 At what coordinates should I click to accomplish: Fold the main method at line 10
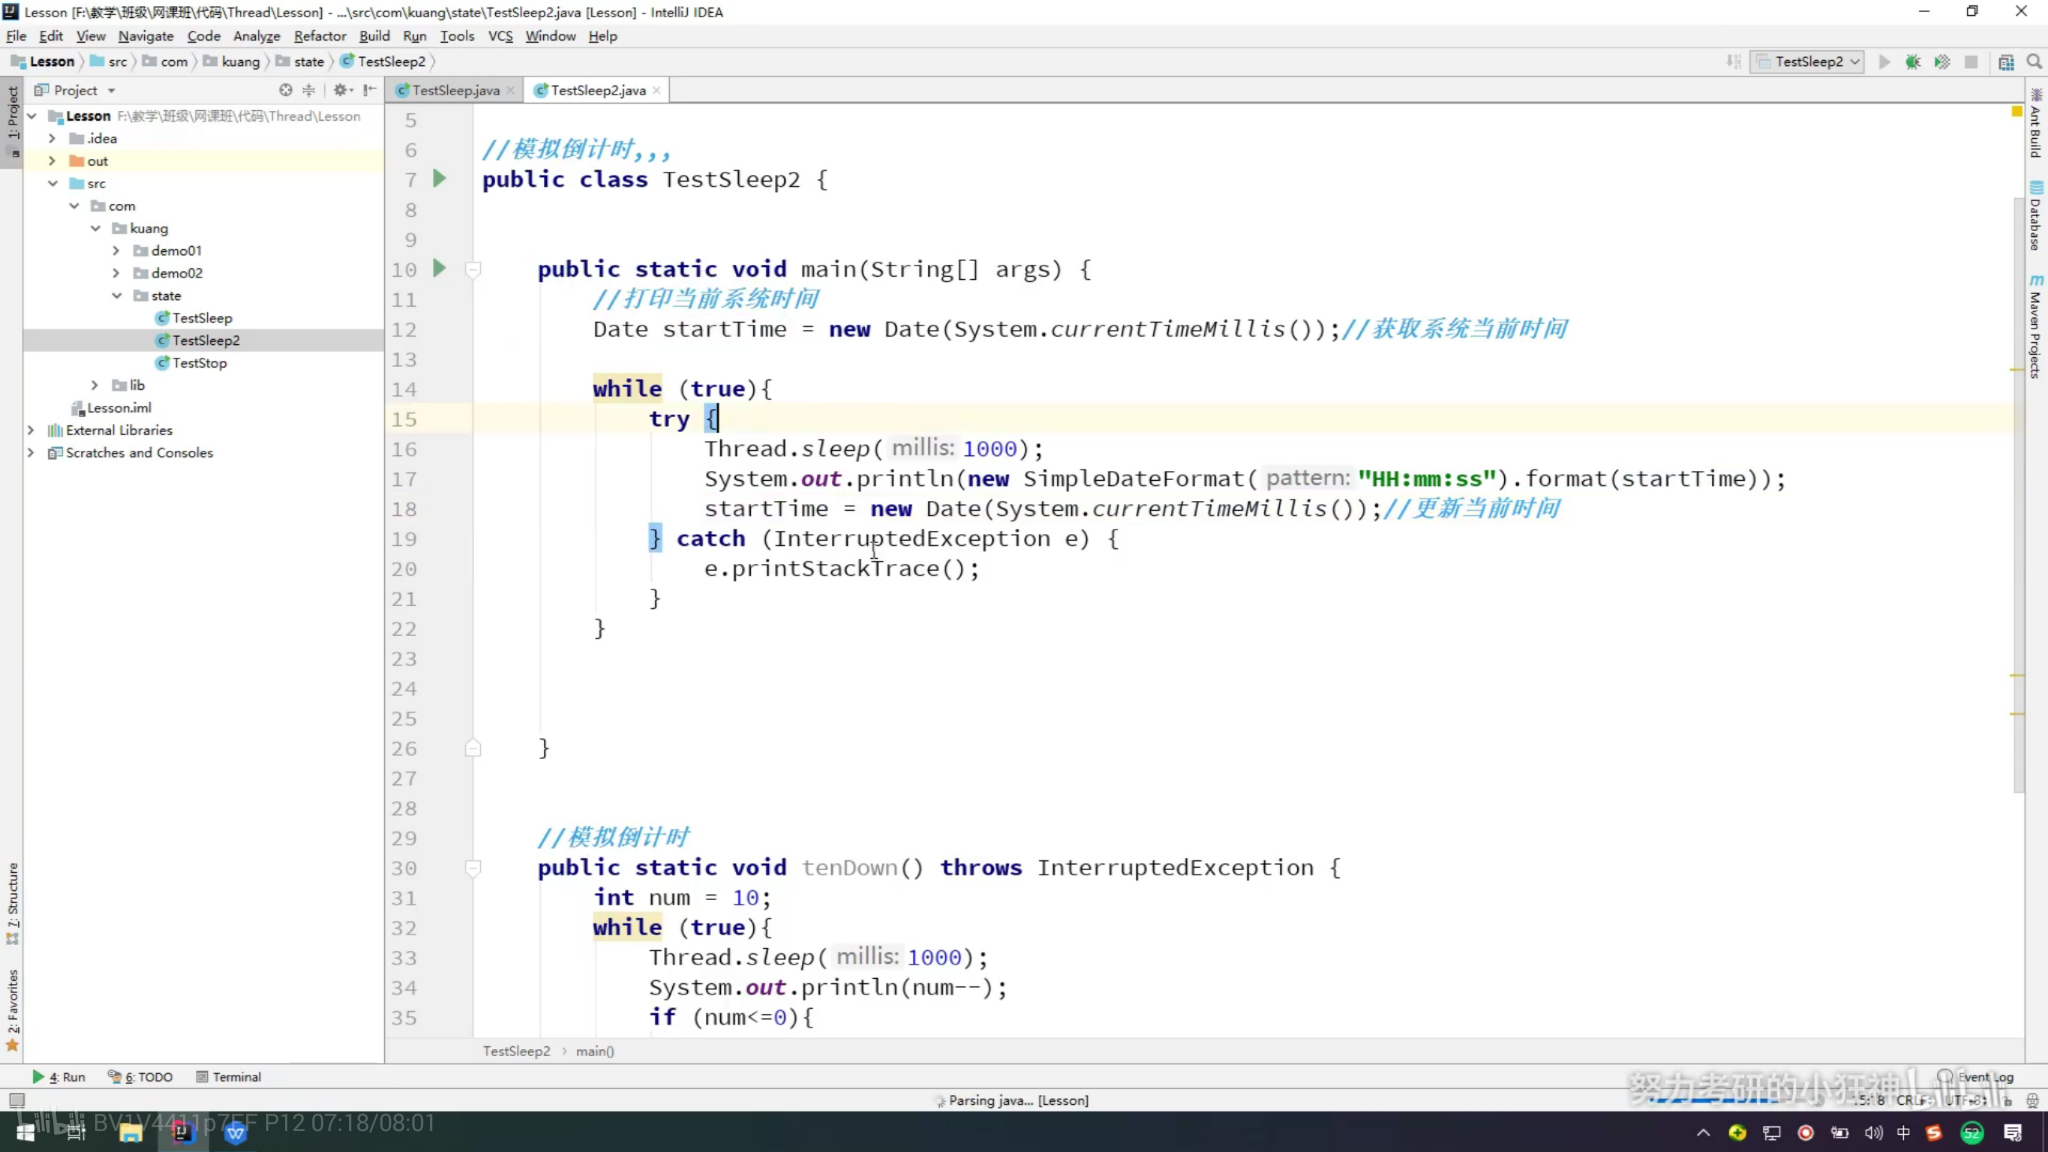pos(474,269)
